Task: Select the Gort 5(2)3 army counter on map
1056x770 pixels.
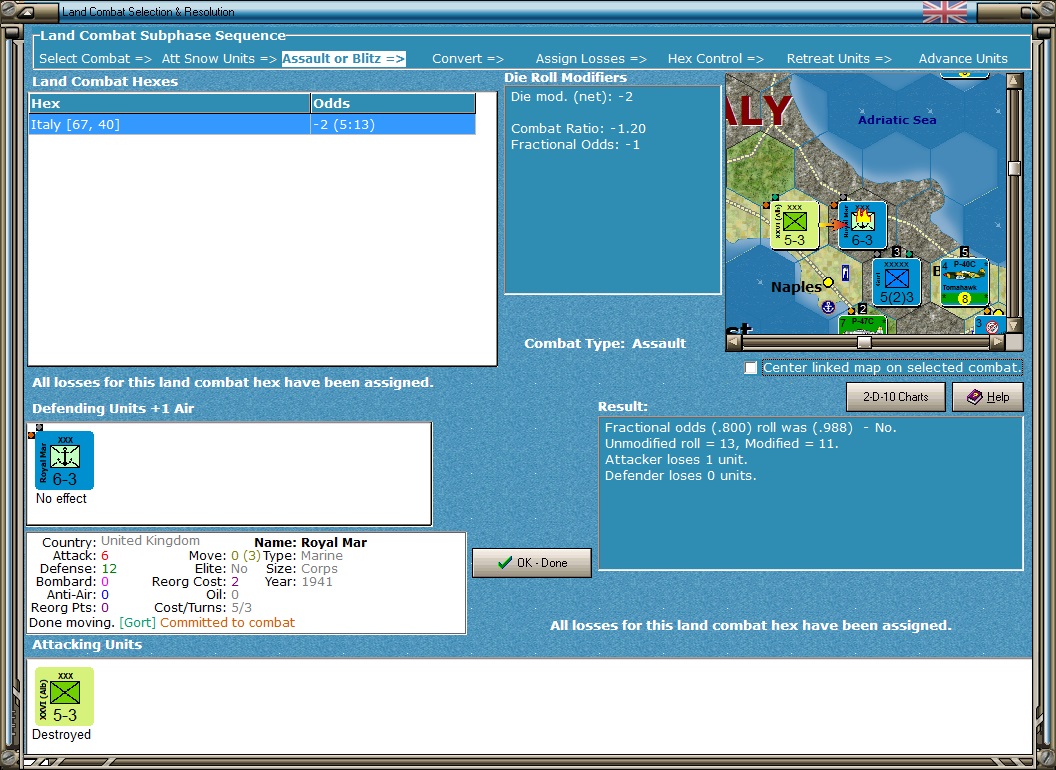Action: click(896, 282)
